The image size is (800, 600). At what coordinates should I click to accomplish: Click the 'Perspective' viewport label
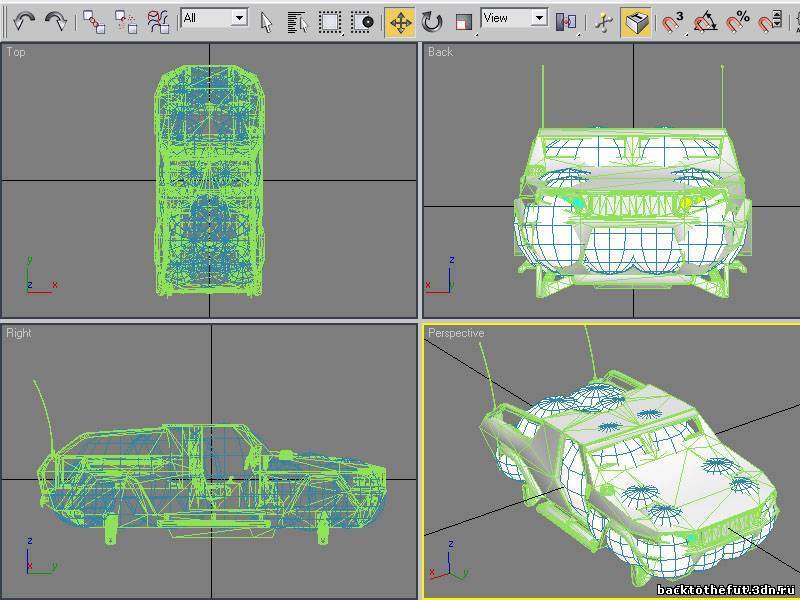456,333
